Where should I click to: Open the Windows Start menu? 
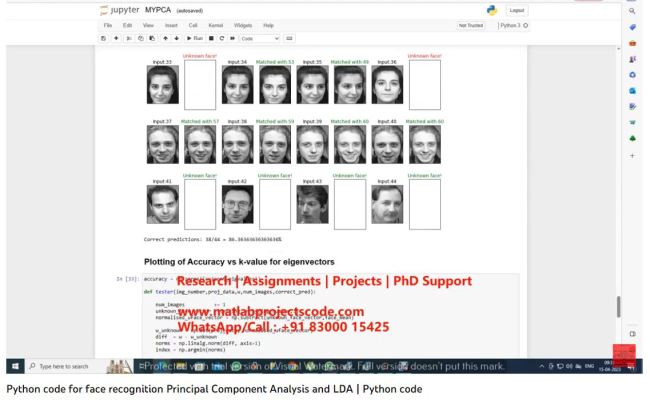click(x=15, y=366)
